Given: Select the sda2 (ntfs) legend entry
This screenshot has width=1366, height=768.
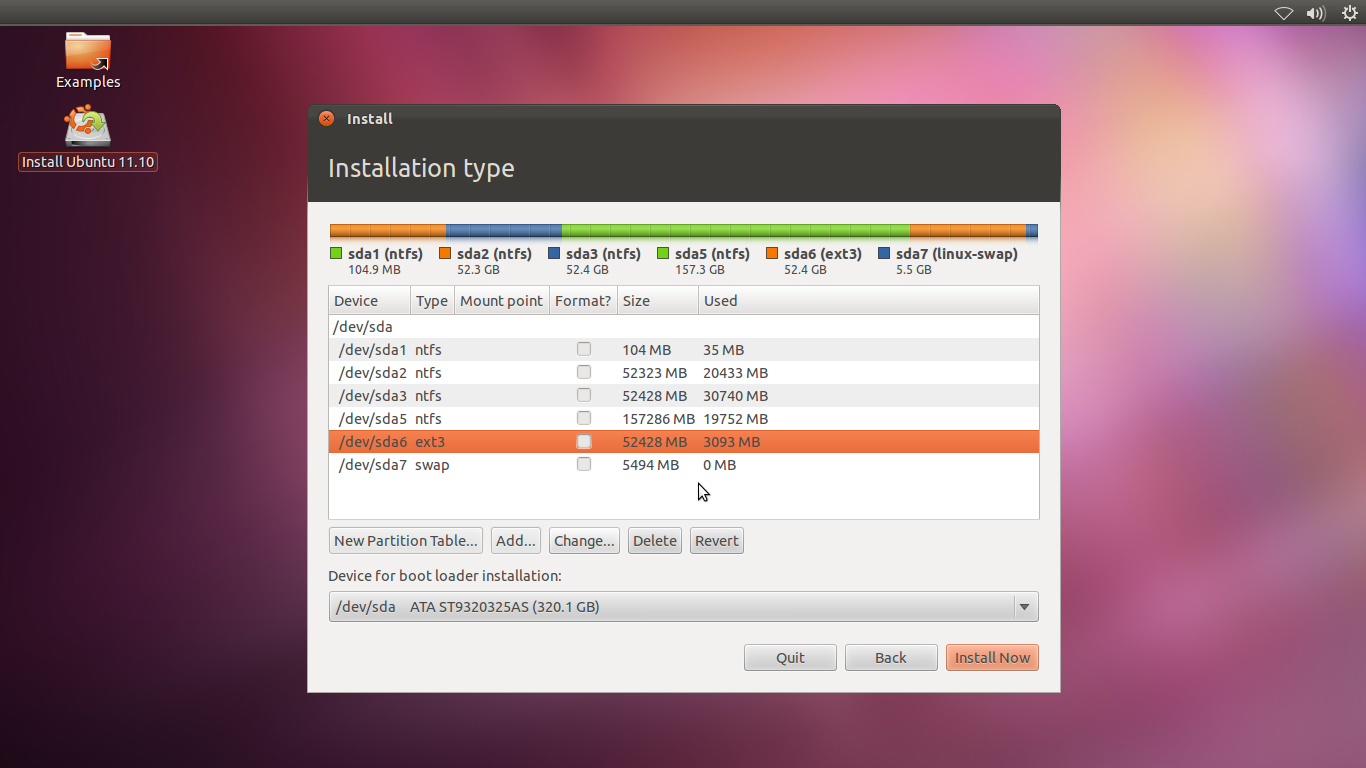Looking at the screenshot, I should coord(486,254).
